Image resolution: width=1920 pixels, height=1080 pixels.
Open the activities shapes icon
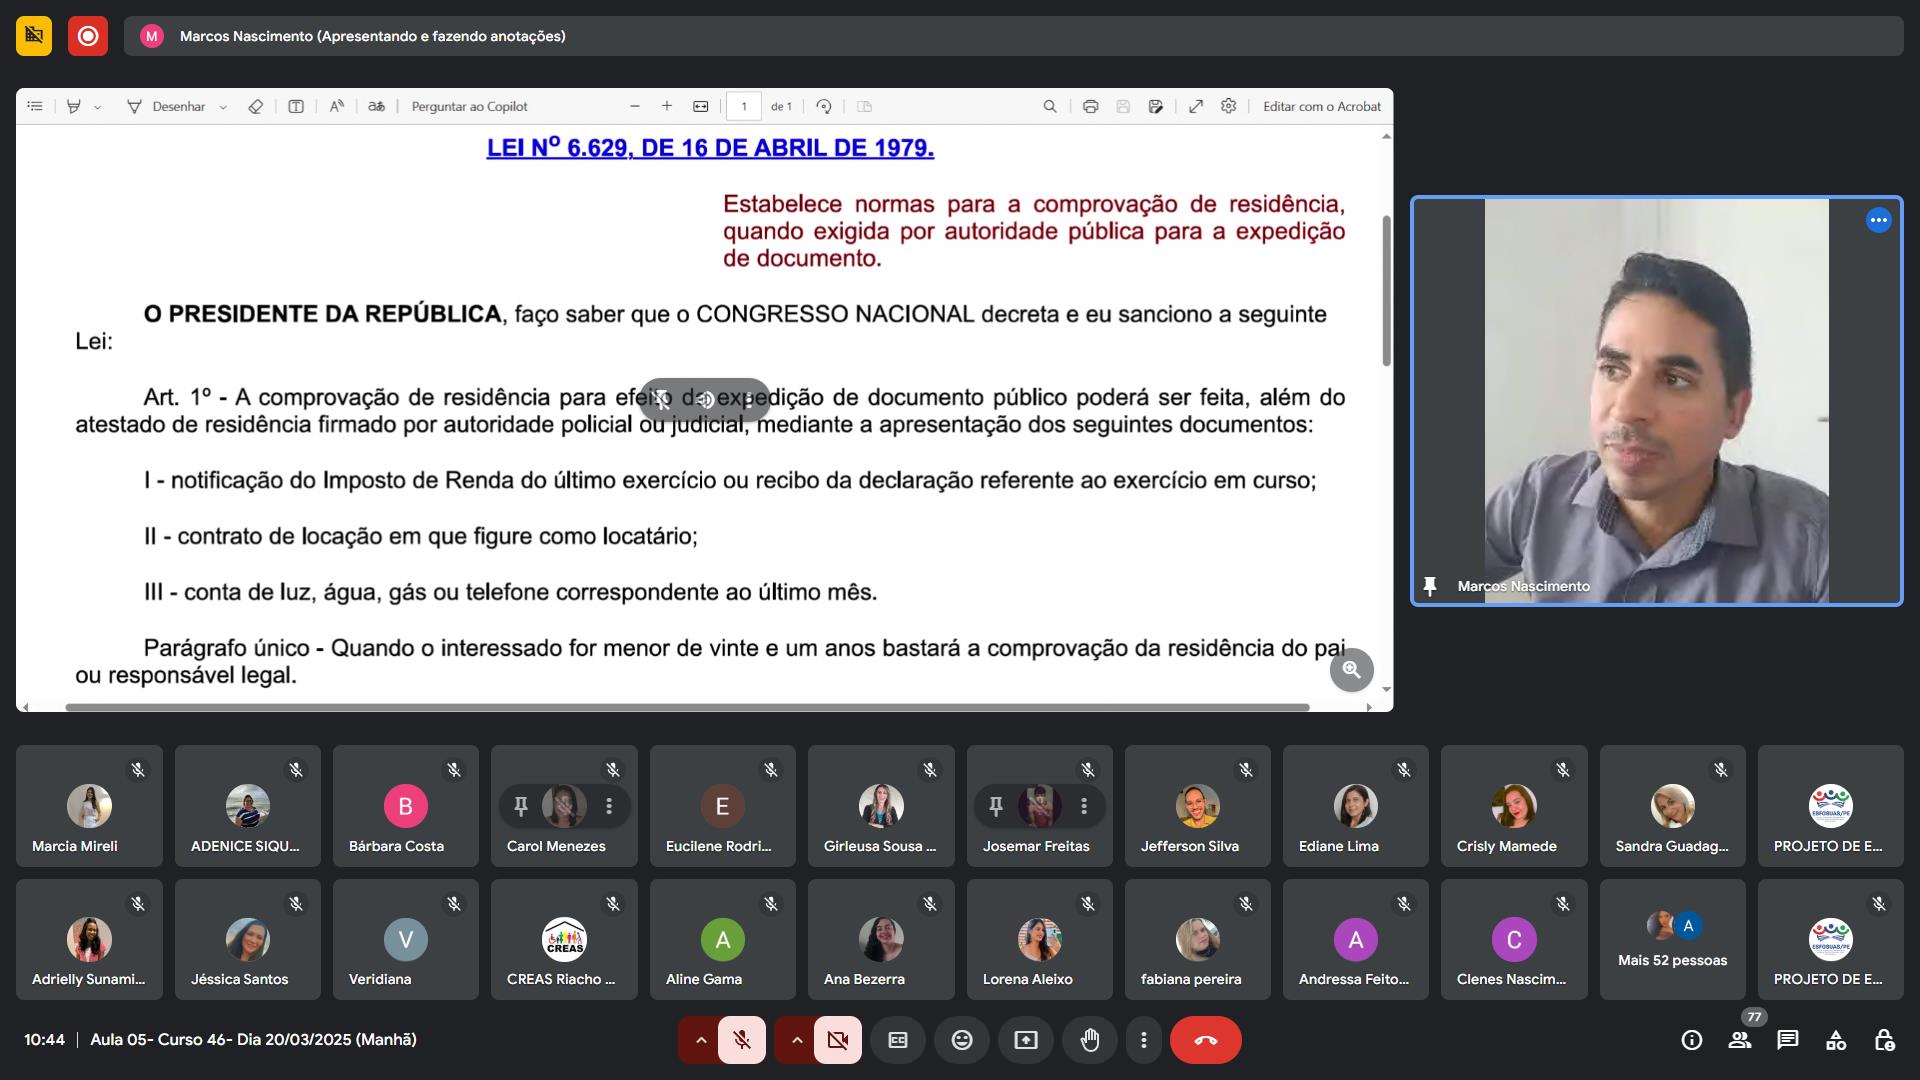tap(1836, 1040)
